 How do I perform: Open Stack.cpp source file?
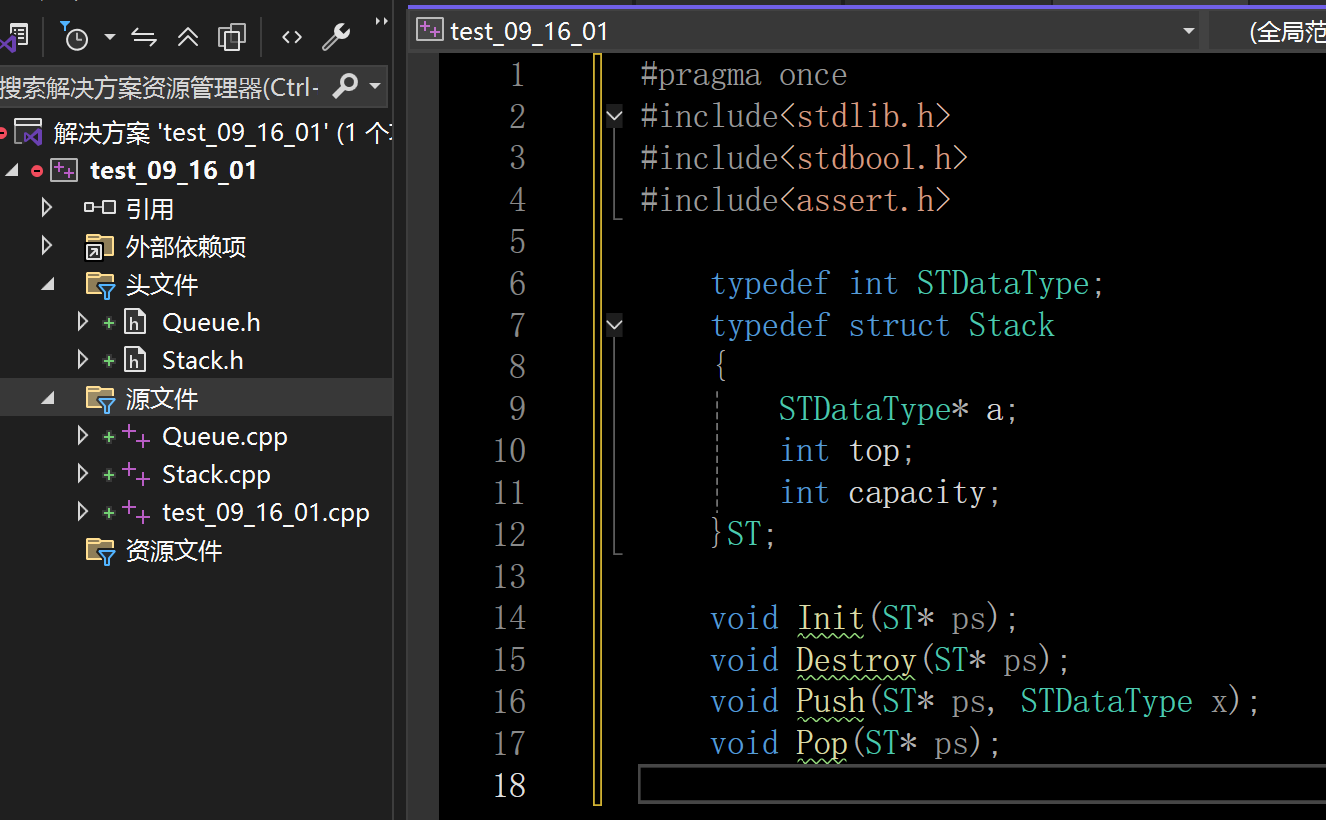[216, 475]
